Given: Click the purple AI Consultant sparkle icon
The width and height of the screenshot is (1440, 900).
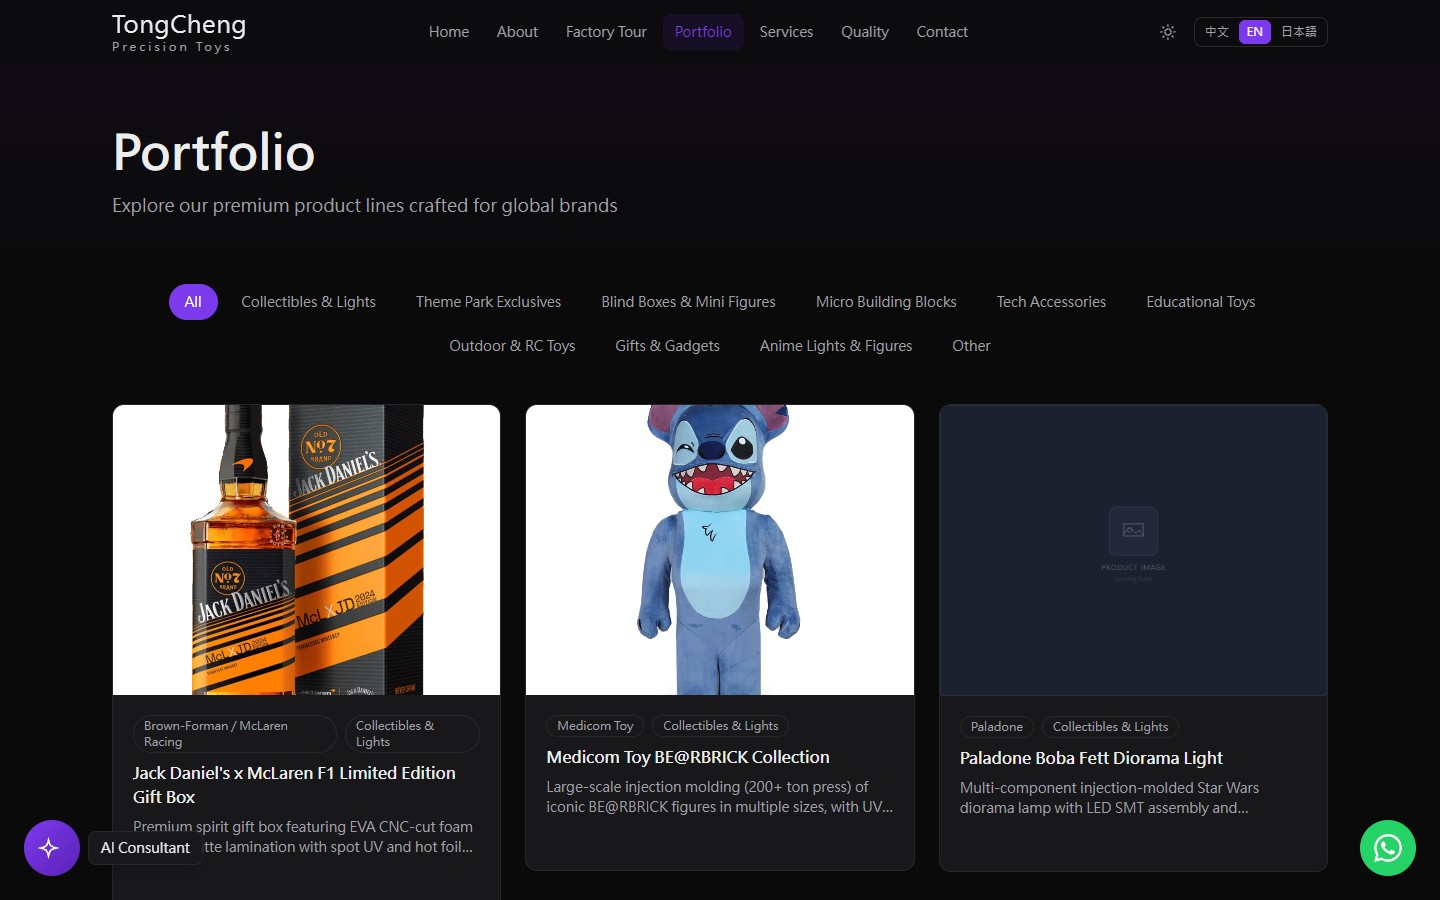Looking at the screenshot, I should pyautogui.click(x=52, y=848).
